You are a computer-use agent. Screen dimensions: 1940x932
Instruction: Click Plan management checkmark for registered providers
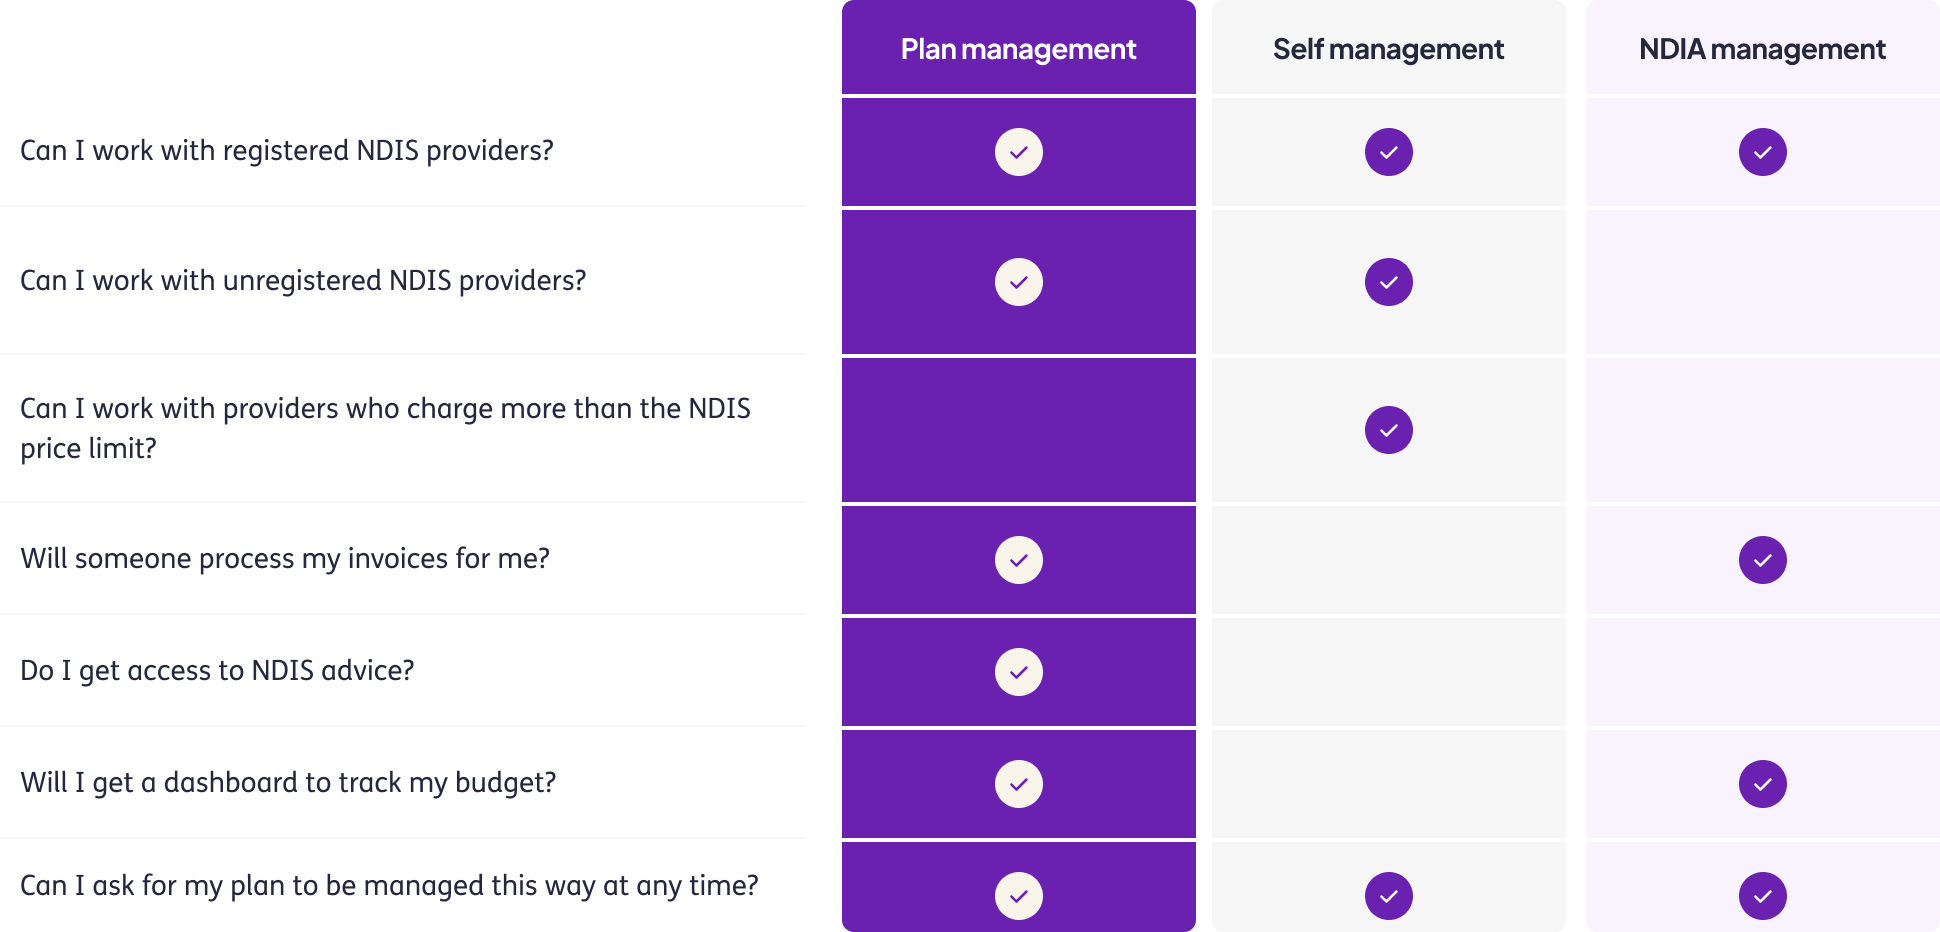(x=1018, y=152)
